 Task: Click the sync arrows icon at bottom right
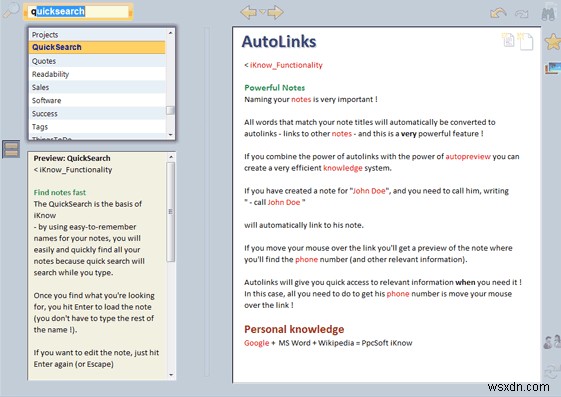pos(552,371)
